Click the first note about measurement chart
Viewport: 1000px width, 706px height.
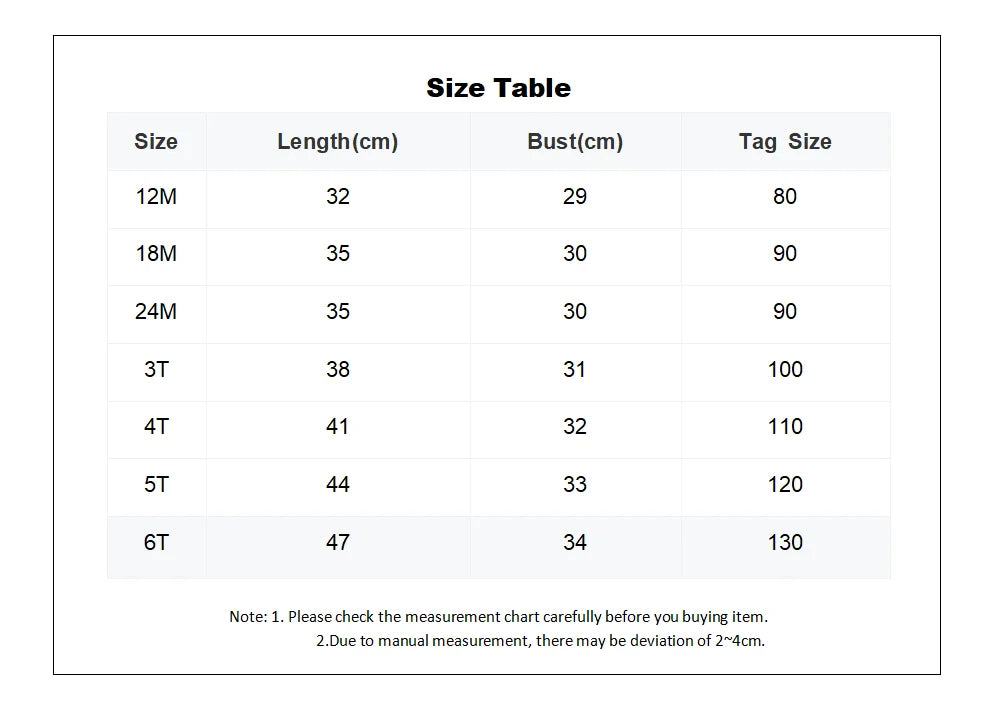pyautogui.click(x=499, y=617)
